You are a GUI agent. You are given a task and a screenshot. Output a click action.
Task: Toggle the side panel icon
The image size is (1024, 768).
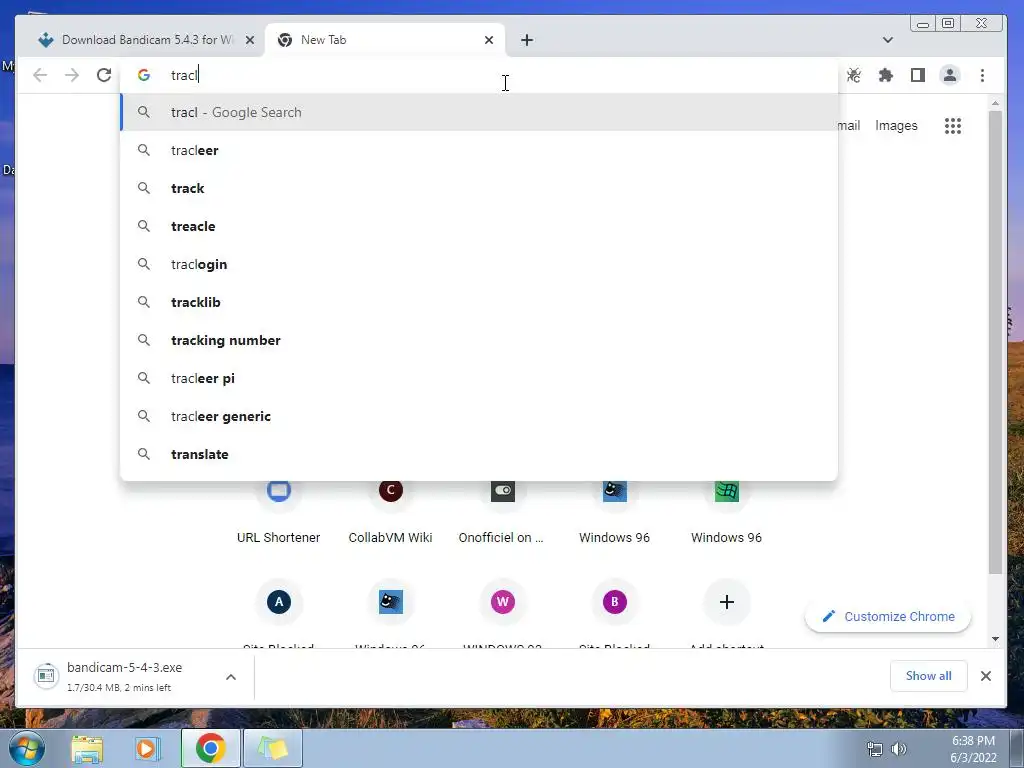(x=918, y=75)
